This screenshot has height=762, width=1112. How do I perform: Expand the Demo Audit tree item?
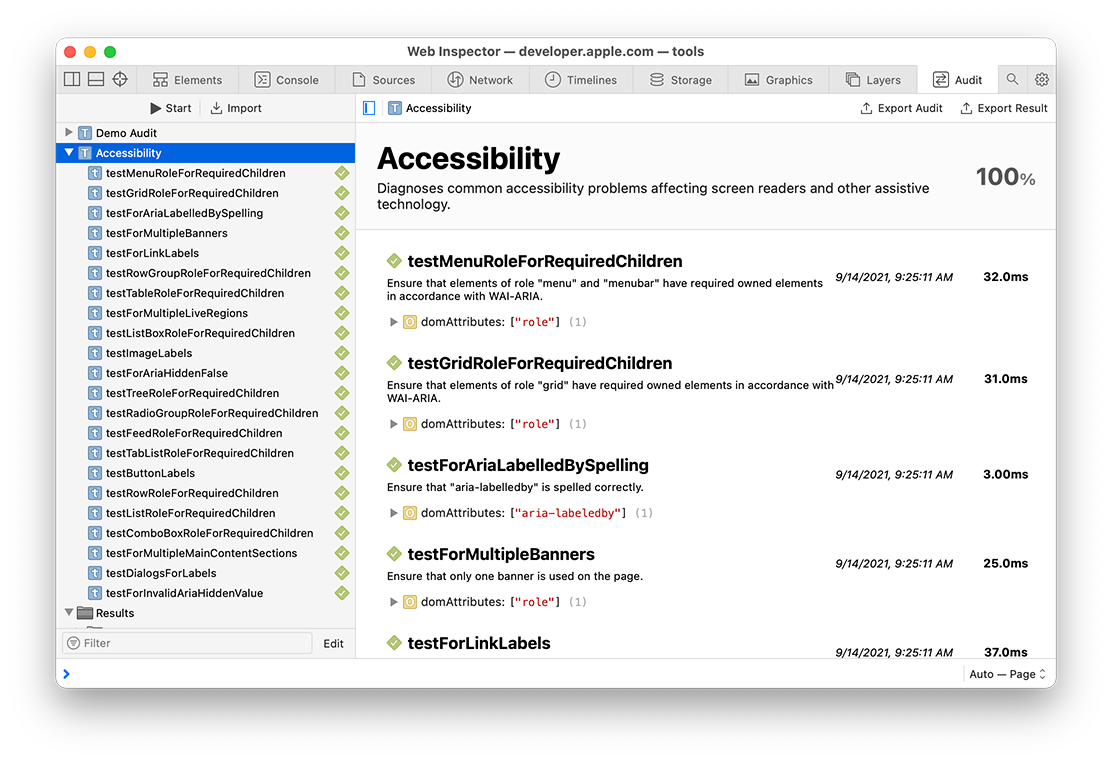click(69, 133)
